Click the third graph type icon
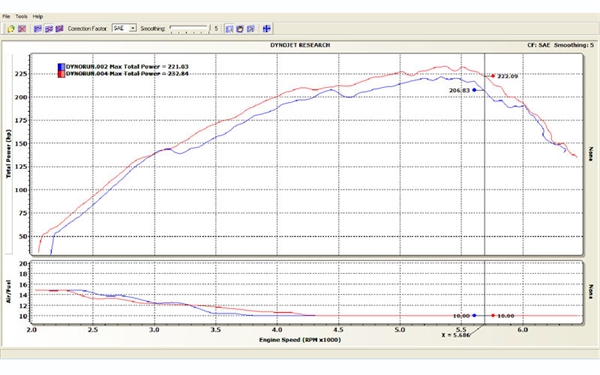 pos(59,29)
